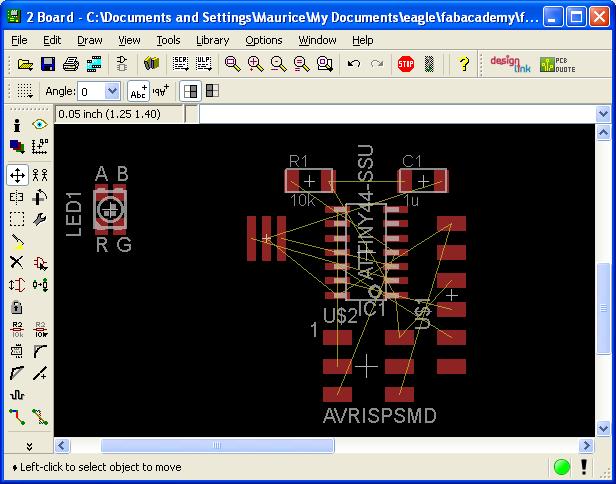Click the traffic light Go icon

coord(429,63)
